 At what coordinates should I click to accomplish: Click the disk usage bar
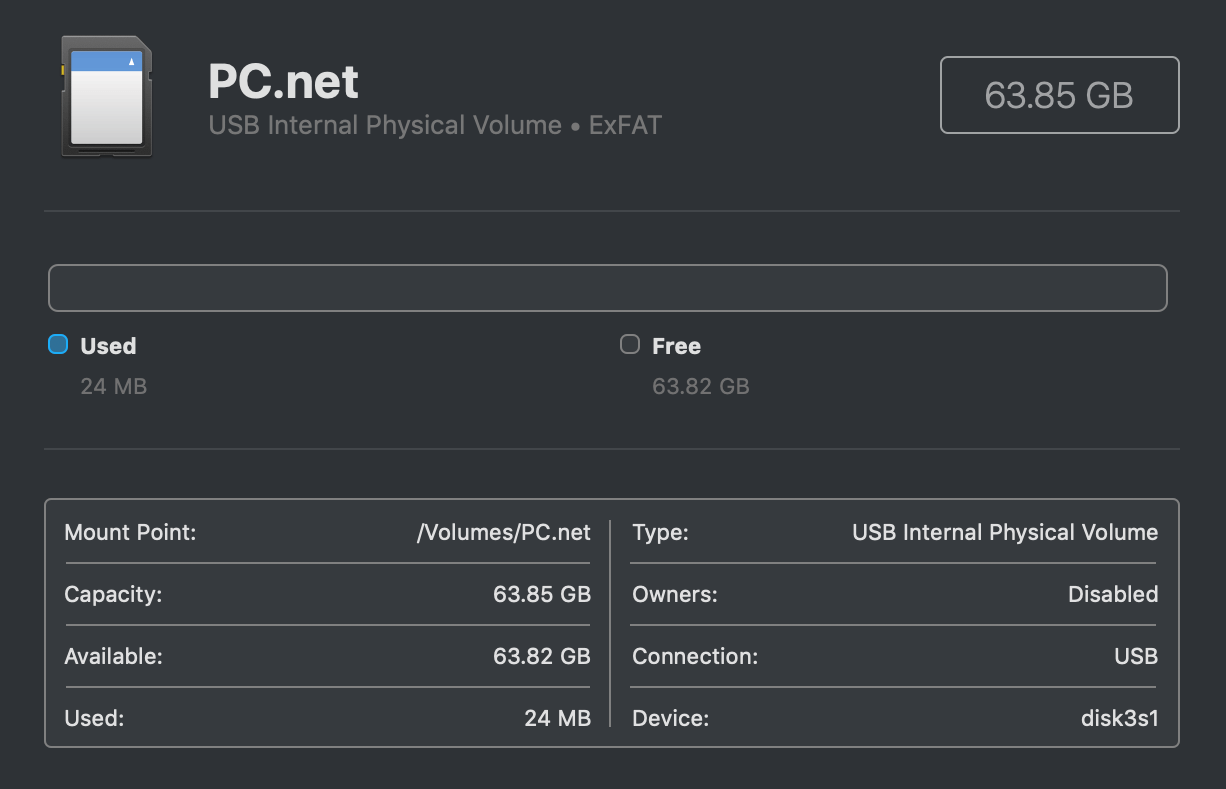point(607,288)
